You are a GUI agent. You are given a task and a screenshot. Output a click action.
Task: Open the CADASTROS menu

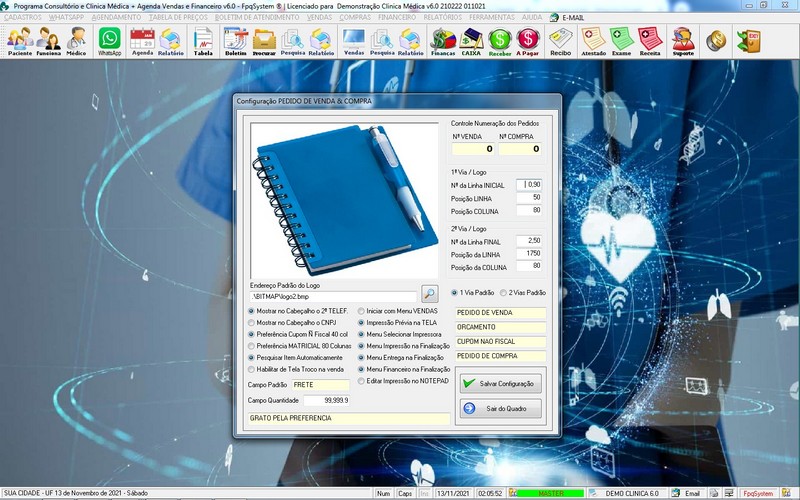tap(22, 17)
